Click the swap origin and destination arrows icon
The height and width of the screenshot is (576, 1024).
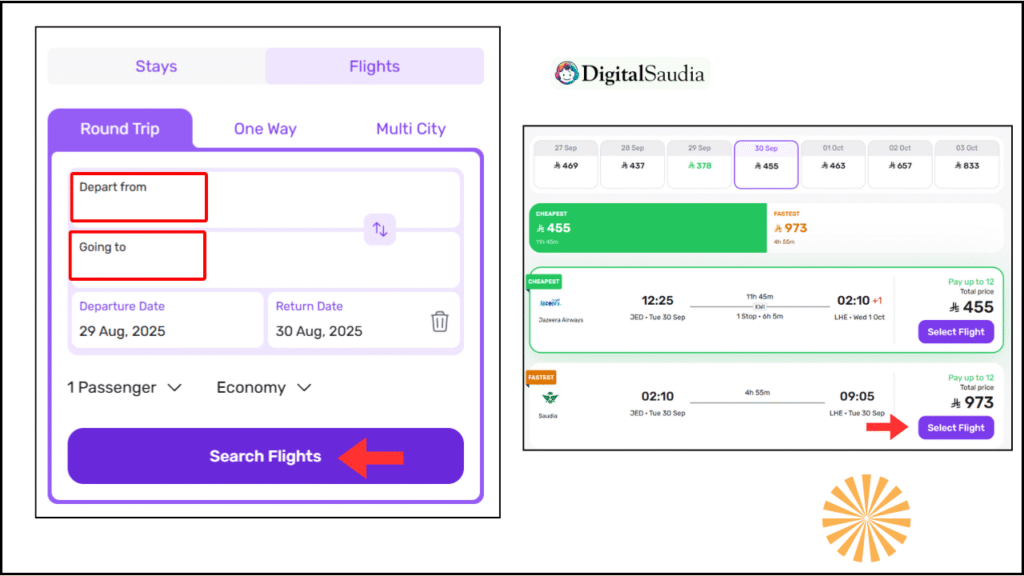coord(380,229)
